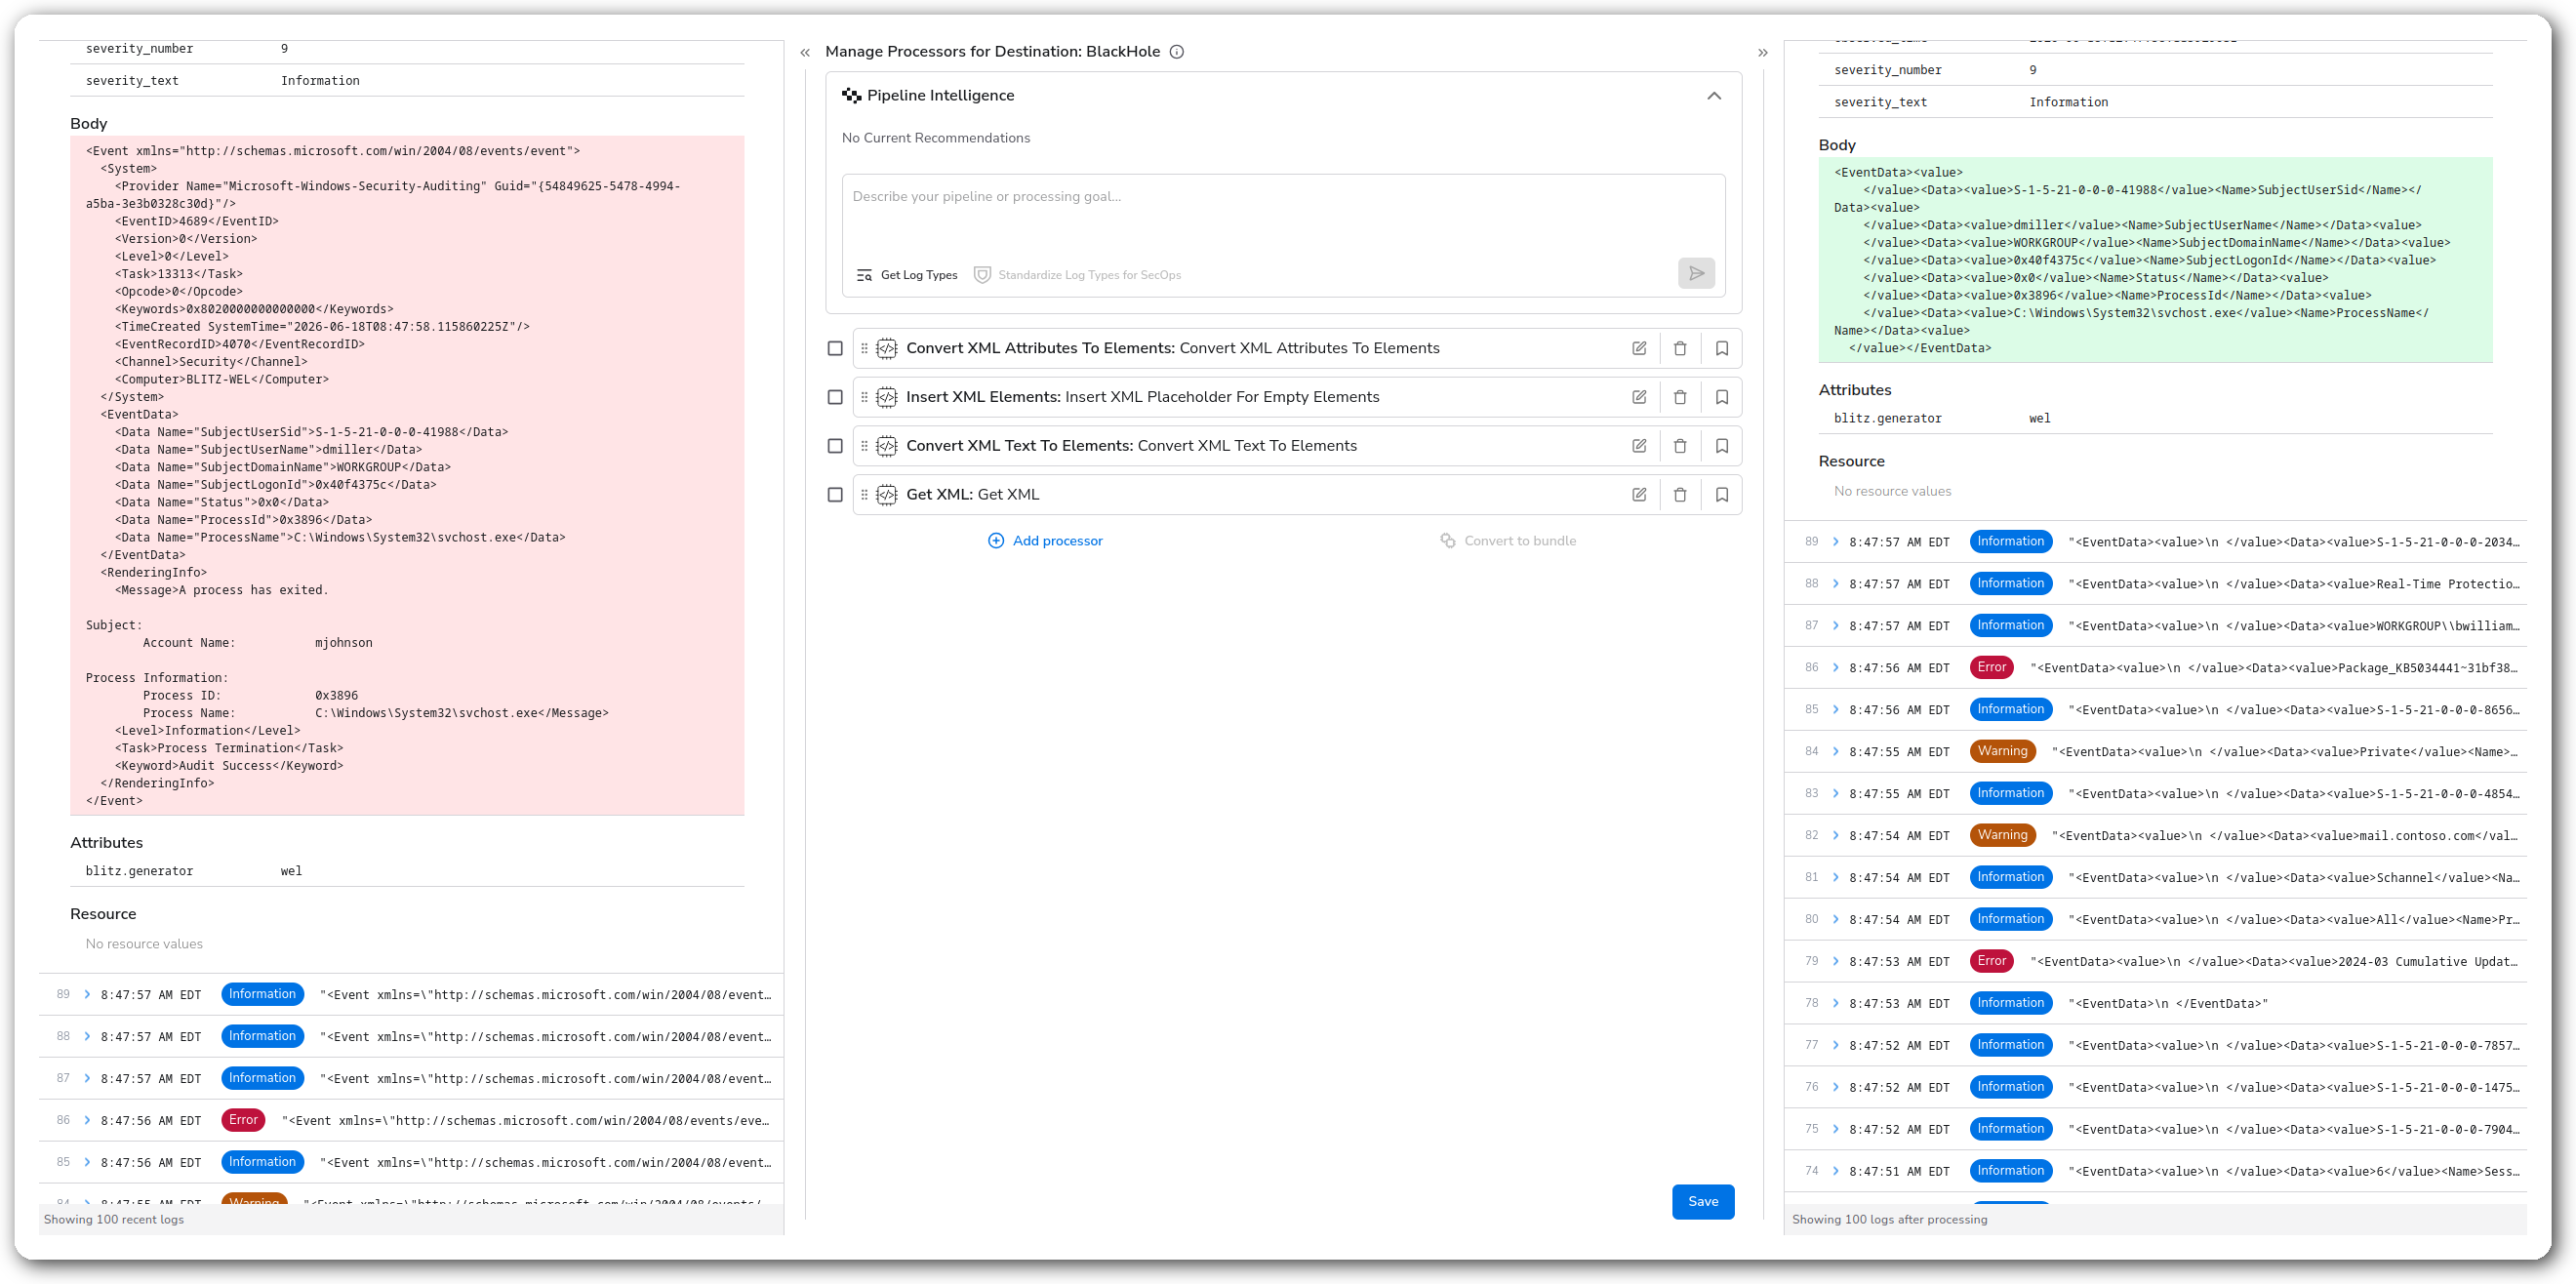Bookmark the Convert XML Text To Elements processor
2576x1284 pixels.
coord(1721,446)
